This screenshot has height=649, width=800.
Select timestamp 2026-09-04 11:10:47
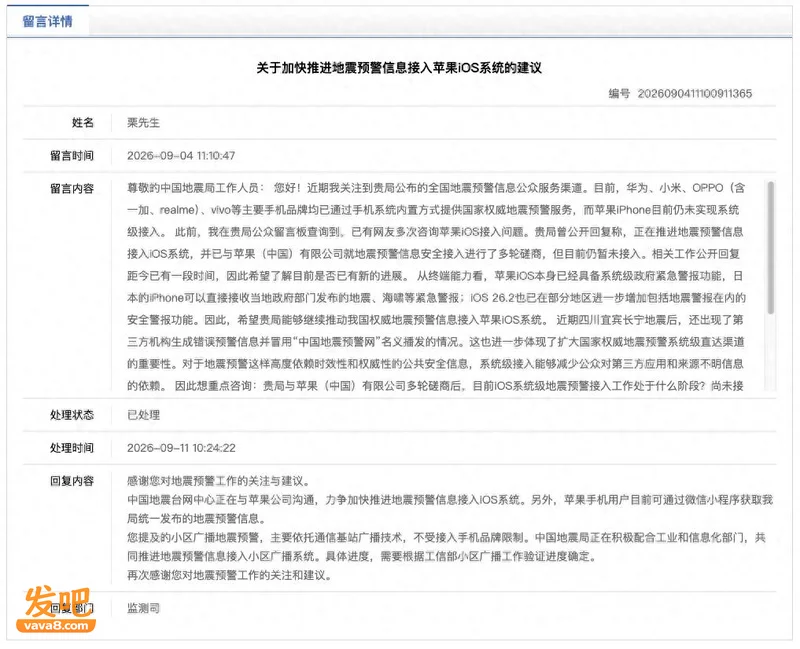[181, 156]
